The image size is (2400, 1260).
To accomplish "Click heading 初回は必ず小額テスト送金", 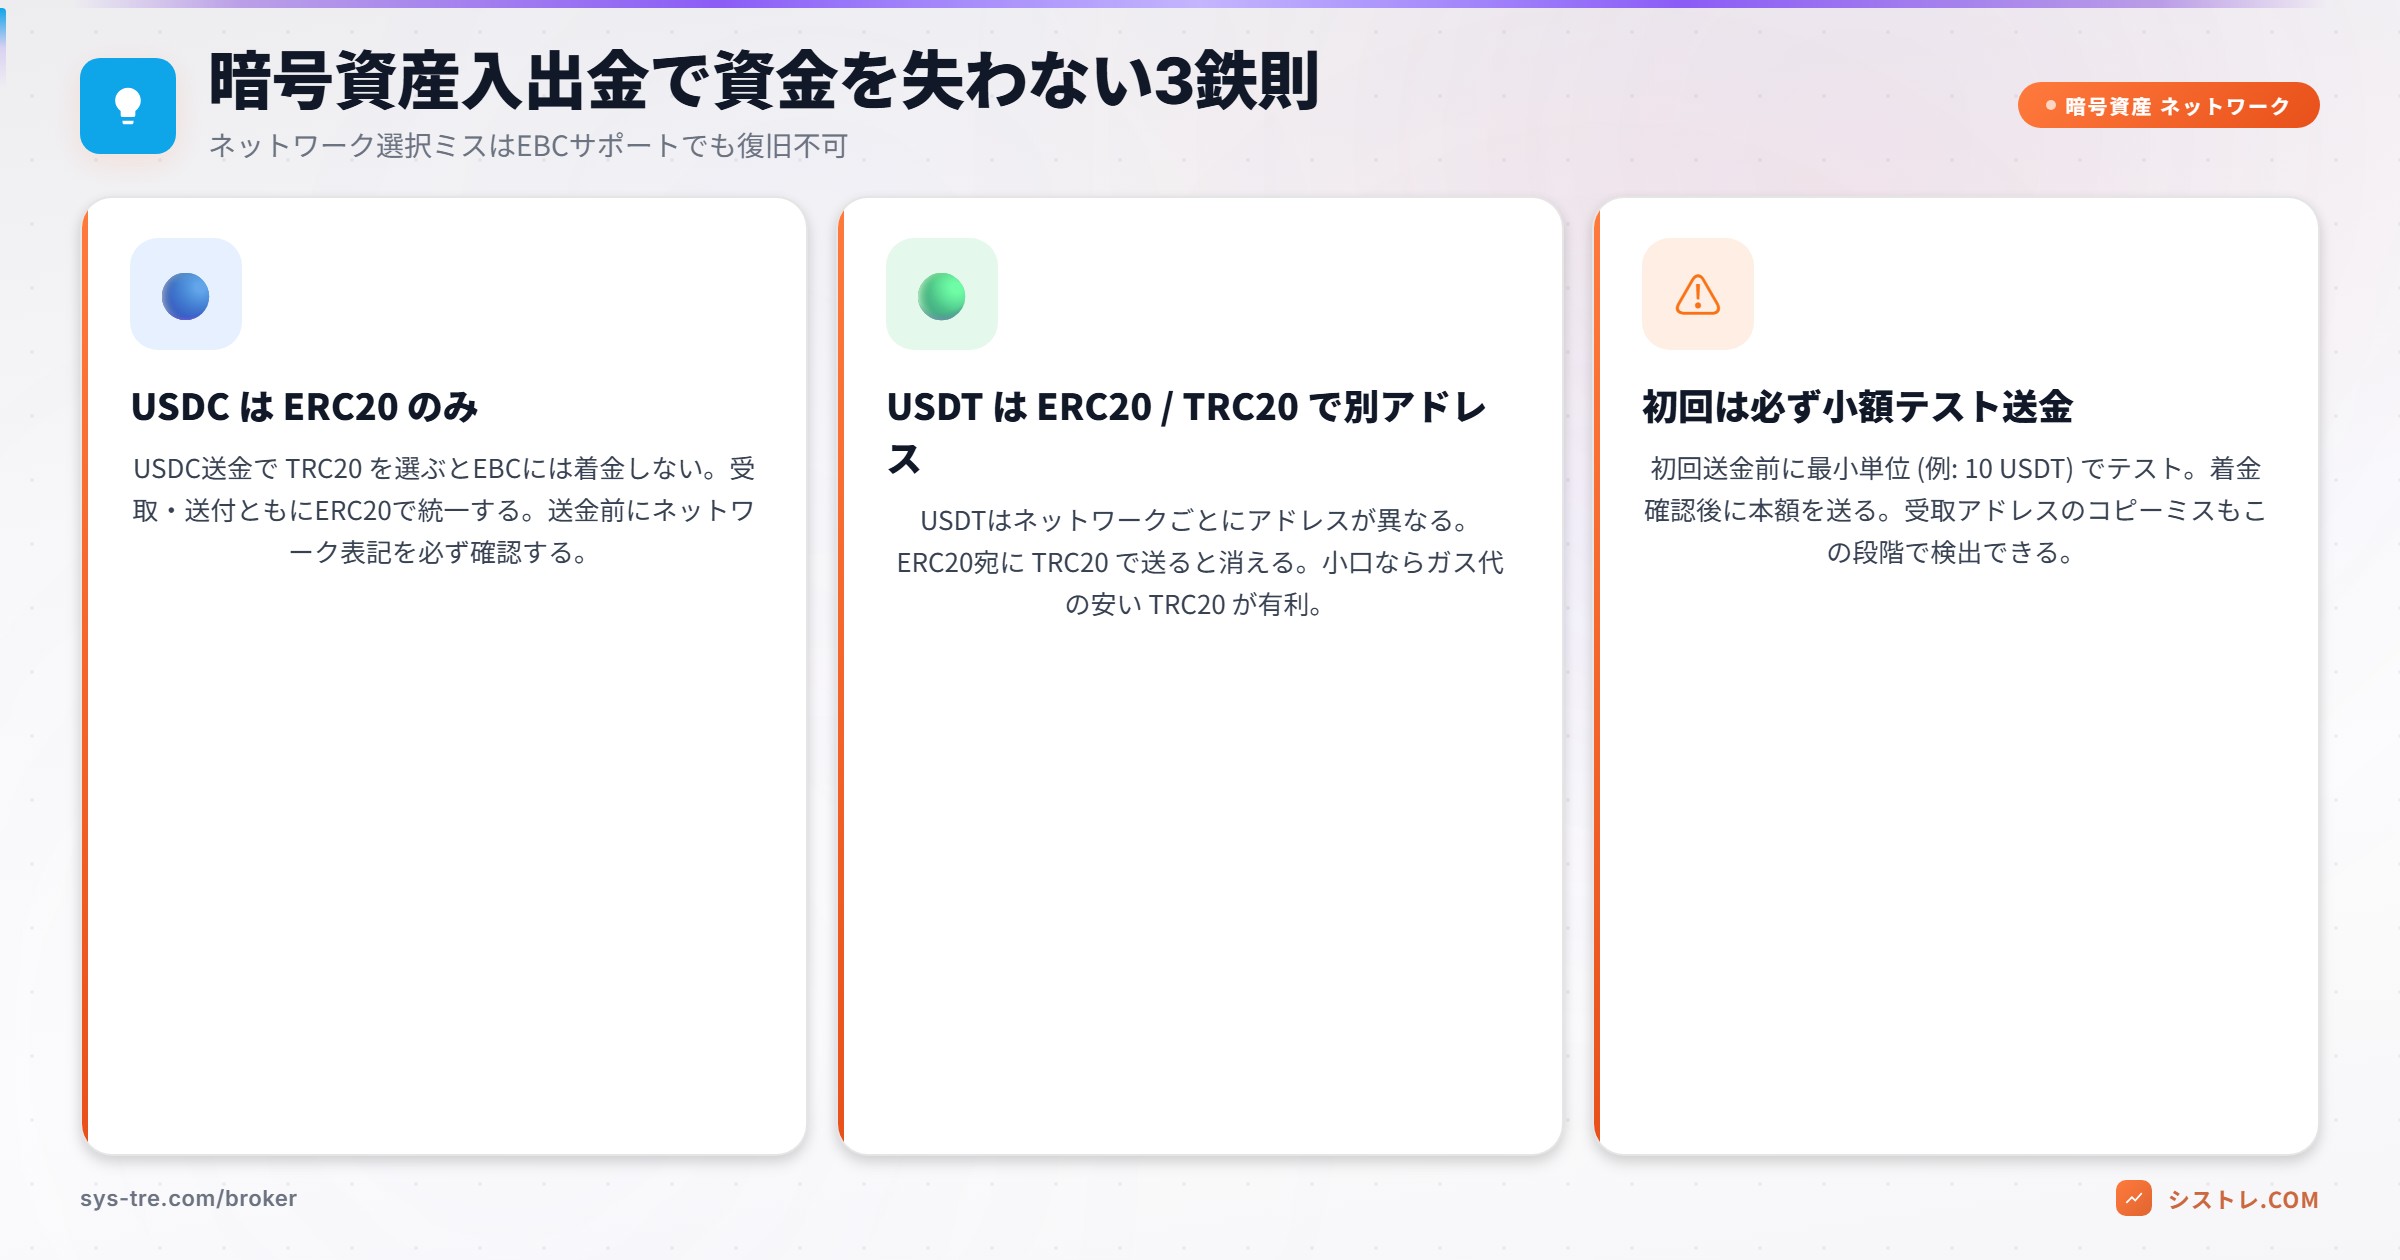I will [1857, 407].
